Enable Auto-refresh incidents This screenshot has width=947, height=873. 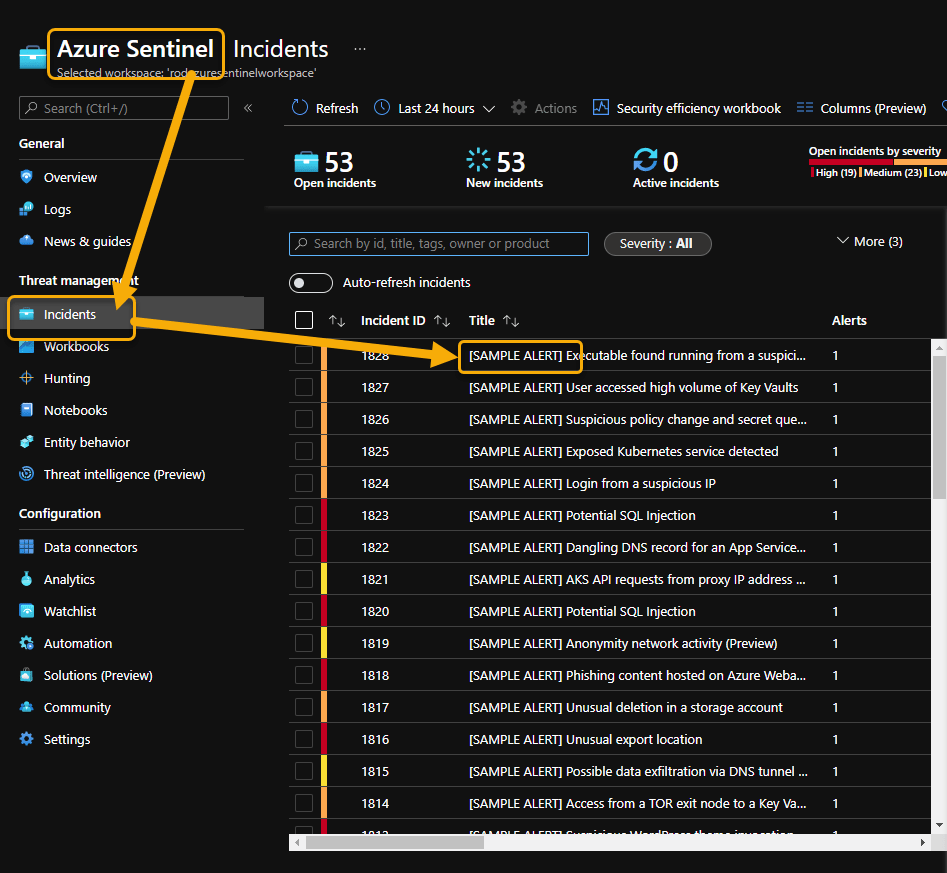(310, 283)
